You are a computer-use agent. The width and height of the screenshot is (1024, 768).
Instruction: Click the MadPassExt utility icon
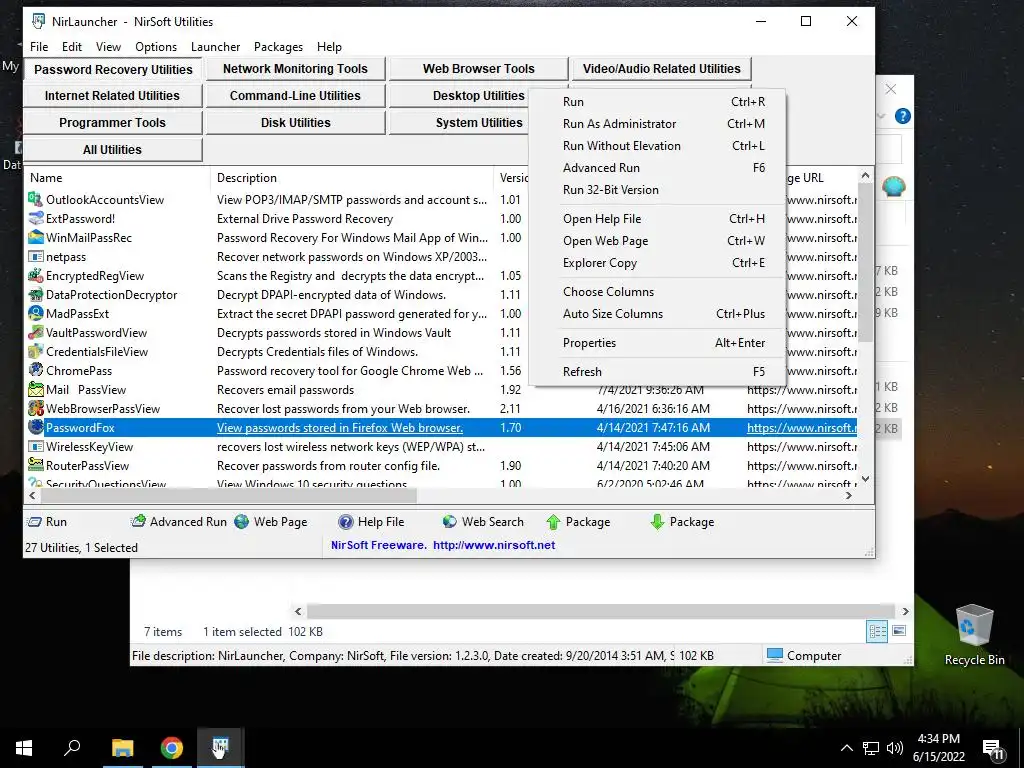35,313
